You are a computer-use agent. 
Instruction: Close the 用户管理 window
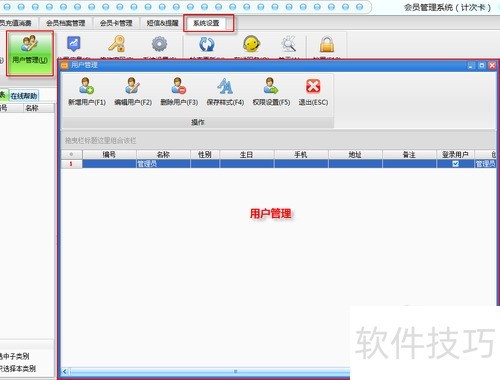click(492, 66)
